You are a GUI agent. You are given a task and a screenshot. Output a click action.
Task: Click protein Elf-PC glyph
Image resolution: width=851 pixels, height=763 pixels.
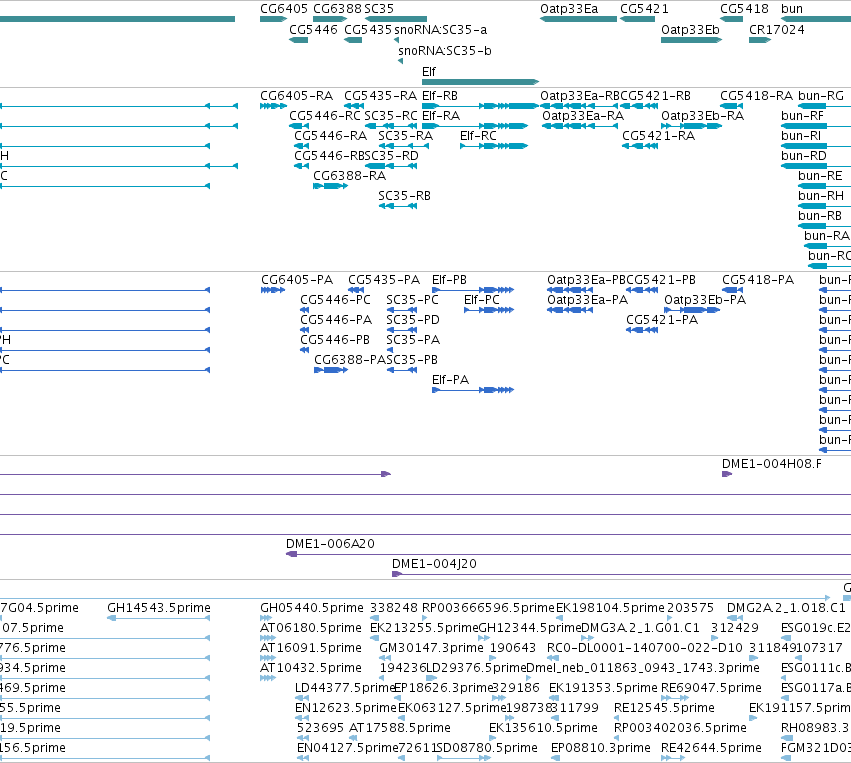click(x=488, y=310)
